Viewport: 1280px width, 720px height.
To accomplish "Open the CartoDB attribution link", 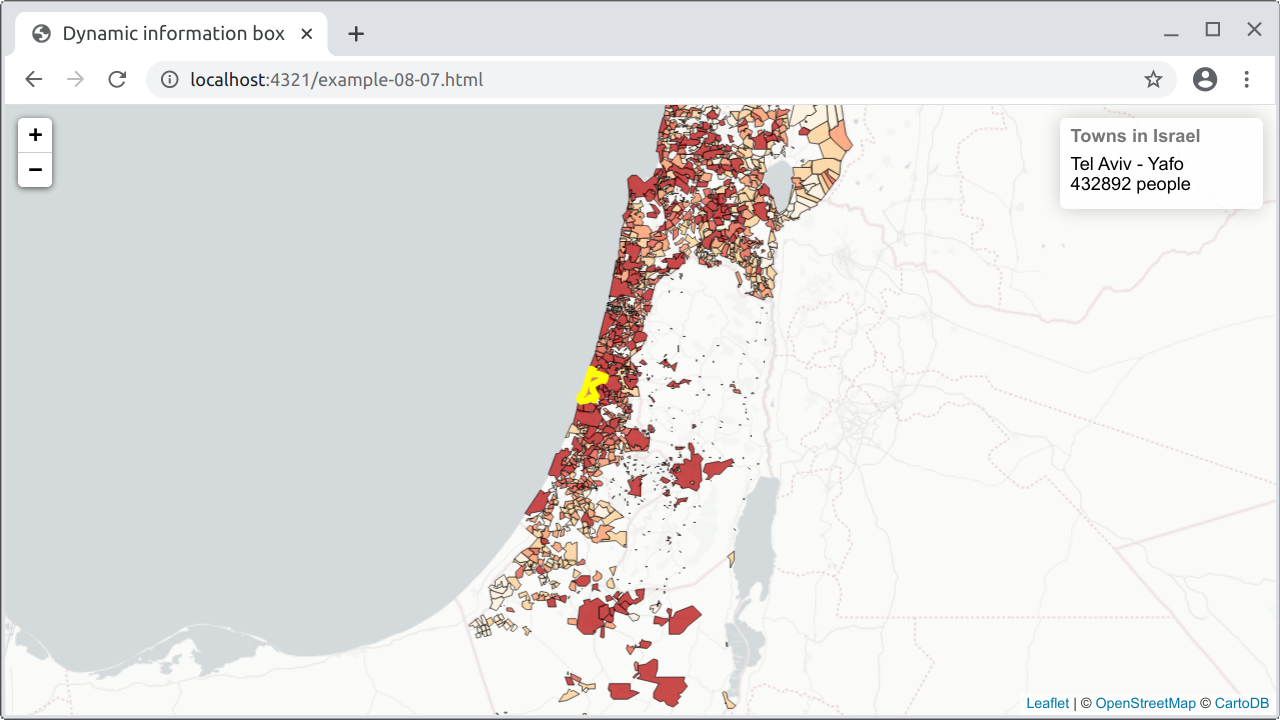I will pos(1241,703).
